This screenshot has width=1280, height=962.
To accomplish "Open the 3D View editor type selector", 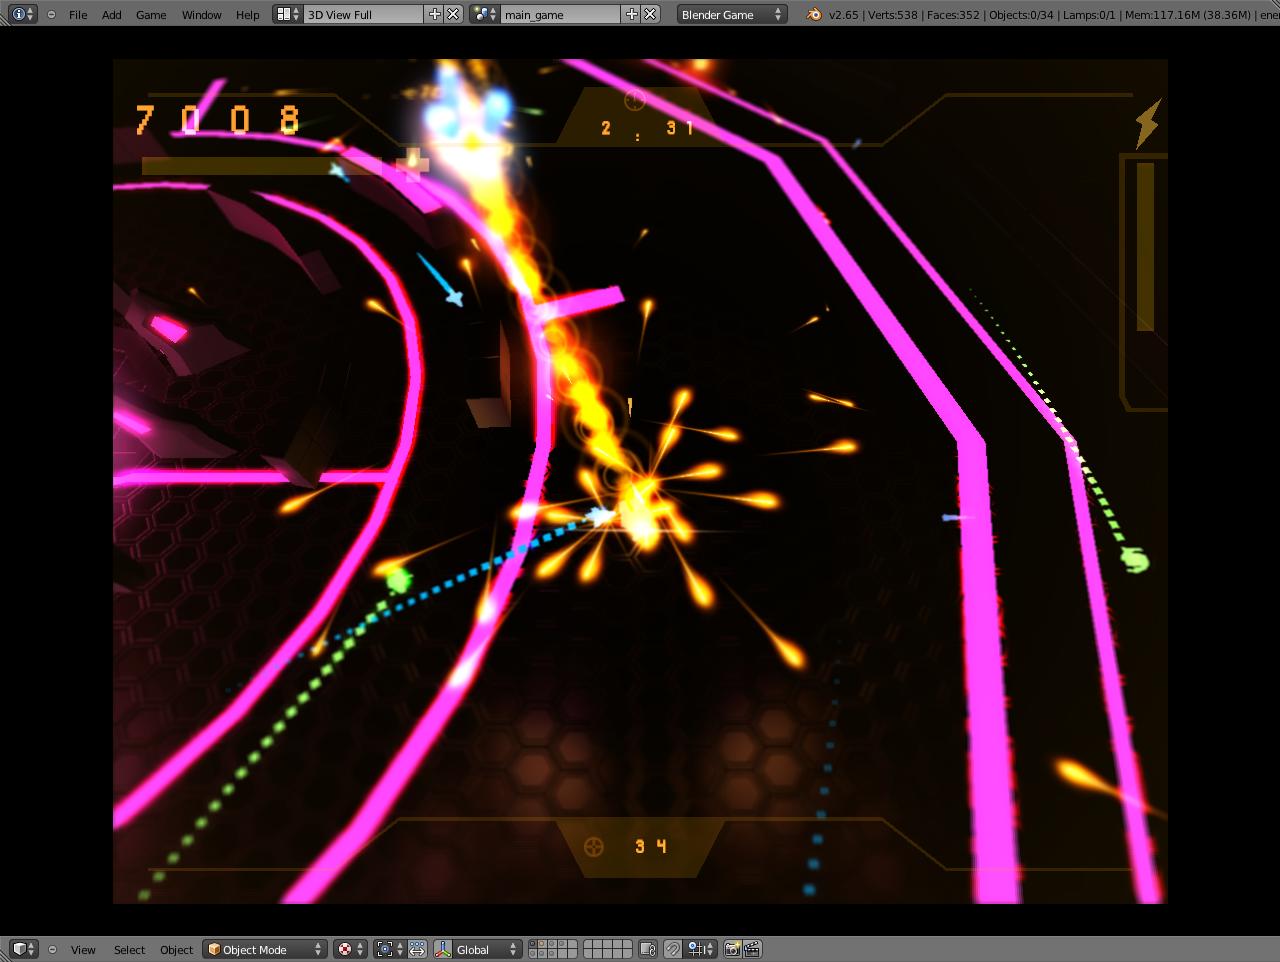I will [24, 949].
